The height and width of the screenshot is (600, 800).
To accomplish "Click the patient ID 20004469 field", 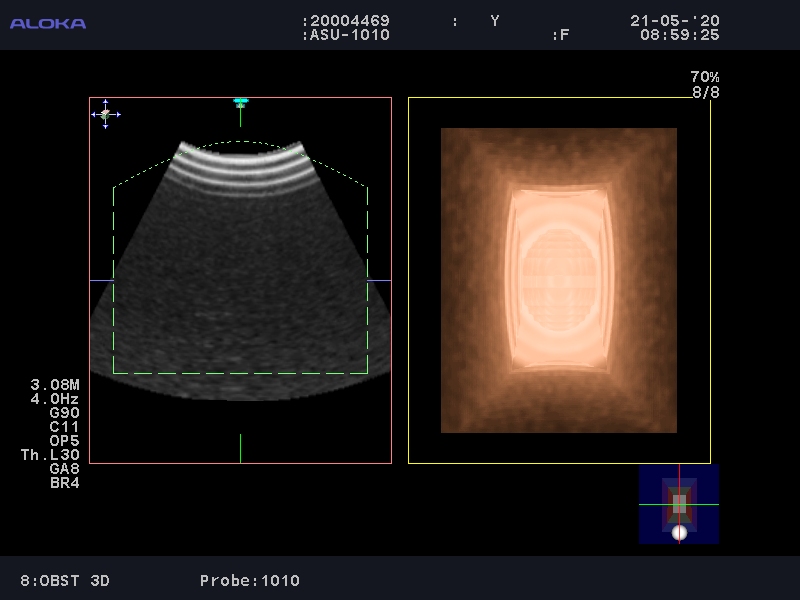I will click(350, 21).
